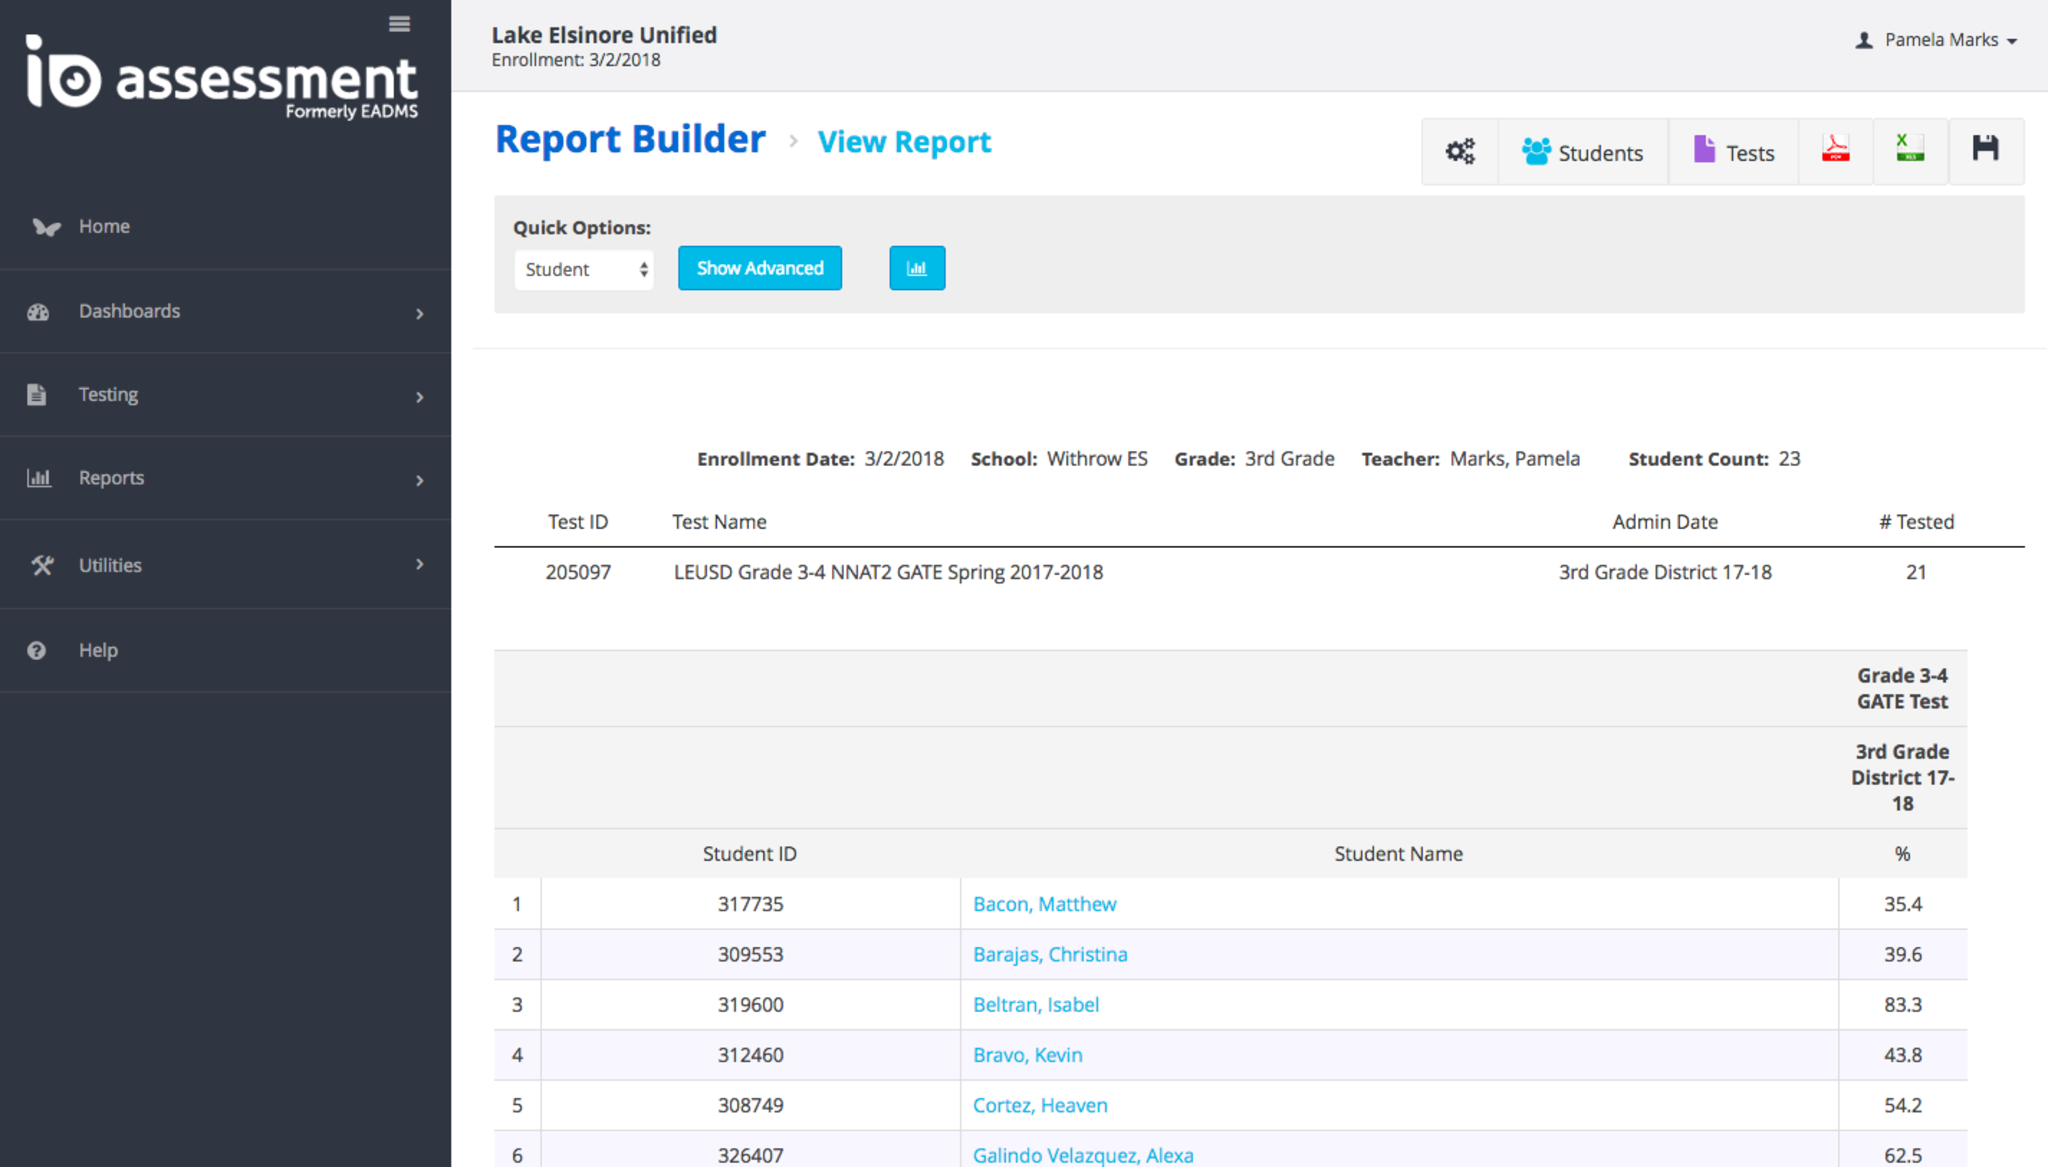The image size is (2048, 1167).
Task: Go to Home in sidebar
Action: click(104, 226)
